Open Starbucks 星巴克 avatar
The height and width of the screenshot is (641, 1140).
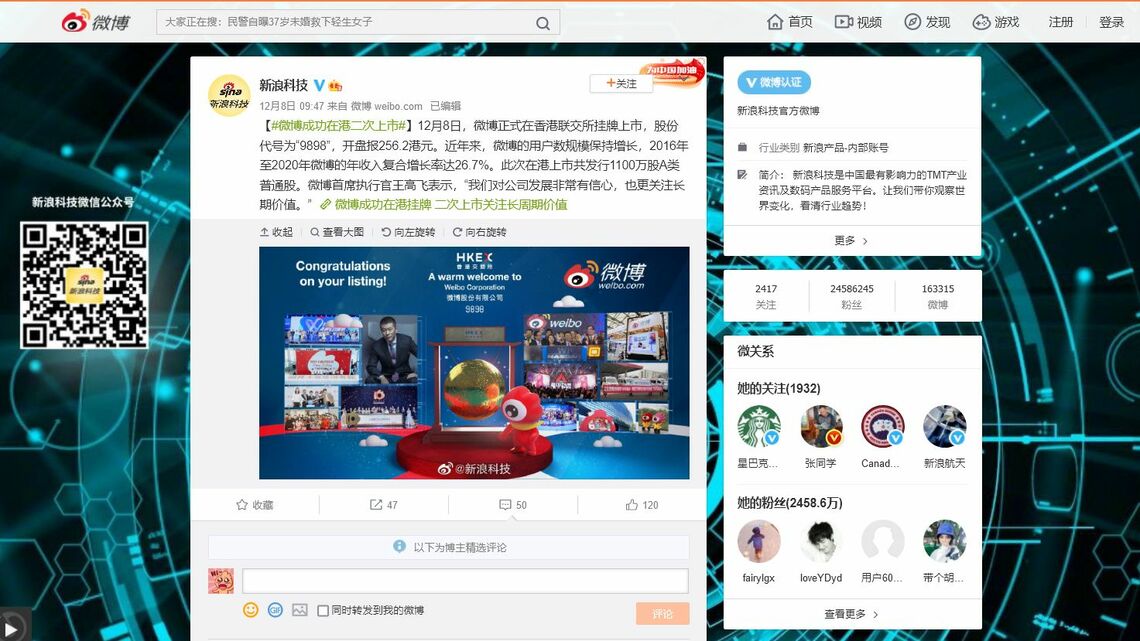pos(758,427)
